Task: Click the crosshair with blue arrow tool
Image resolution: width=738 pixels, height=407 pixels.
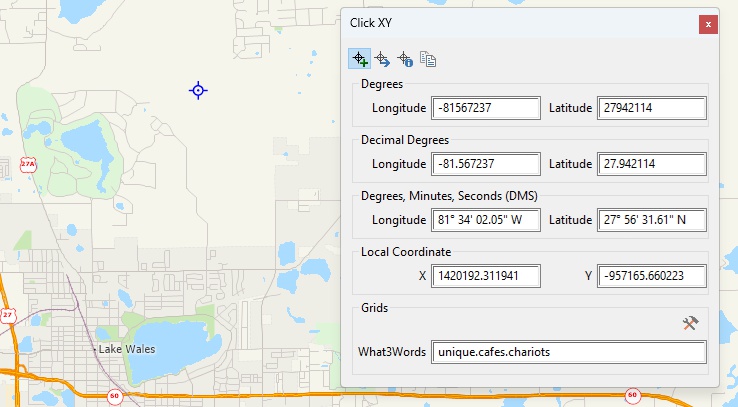Action: [x=382, y=59]
